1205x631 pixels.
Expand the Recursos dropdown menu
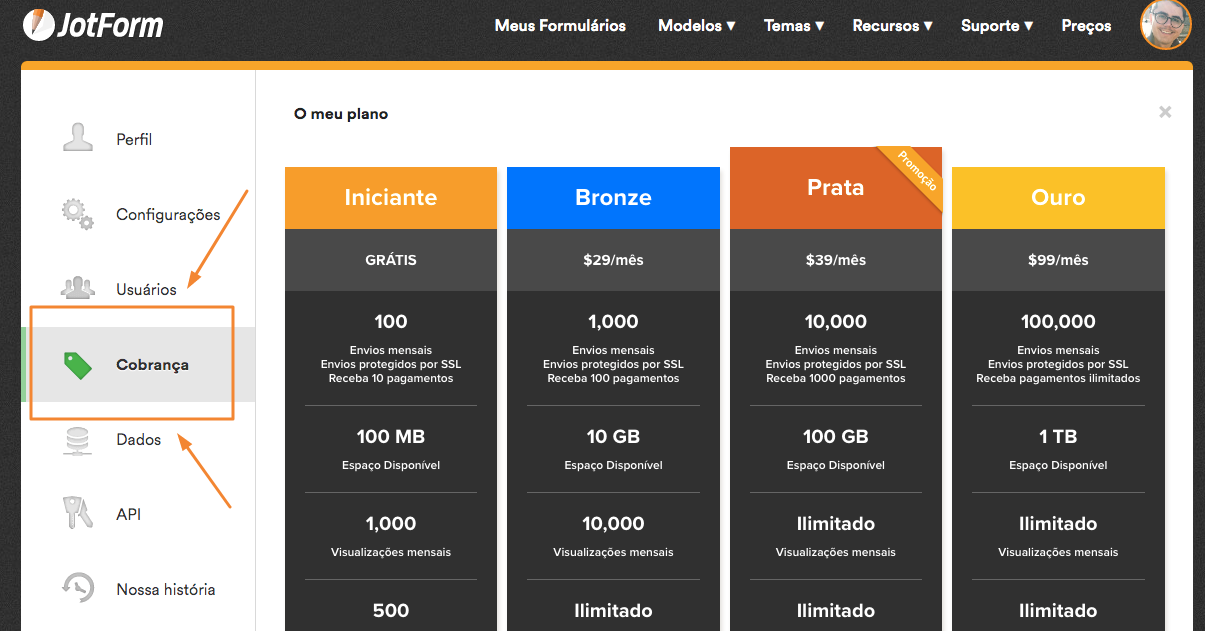892,26
